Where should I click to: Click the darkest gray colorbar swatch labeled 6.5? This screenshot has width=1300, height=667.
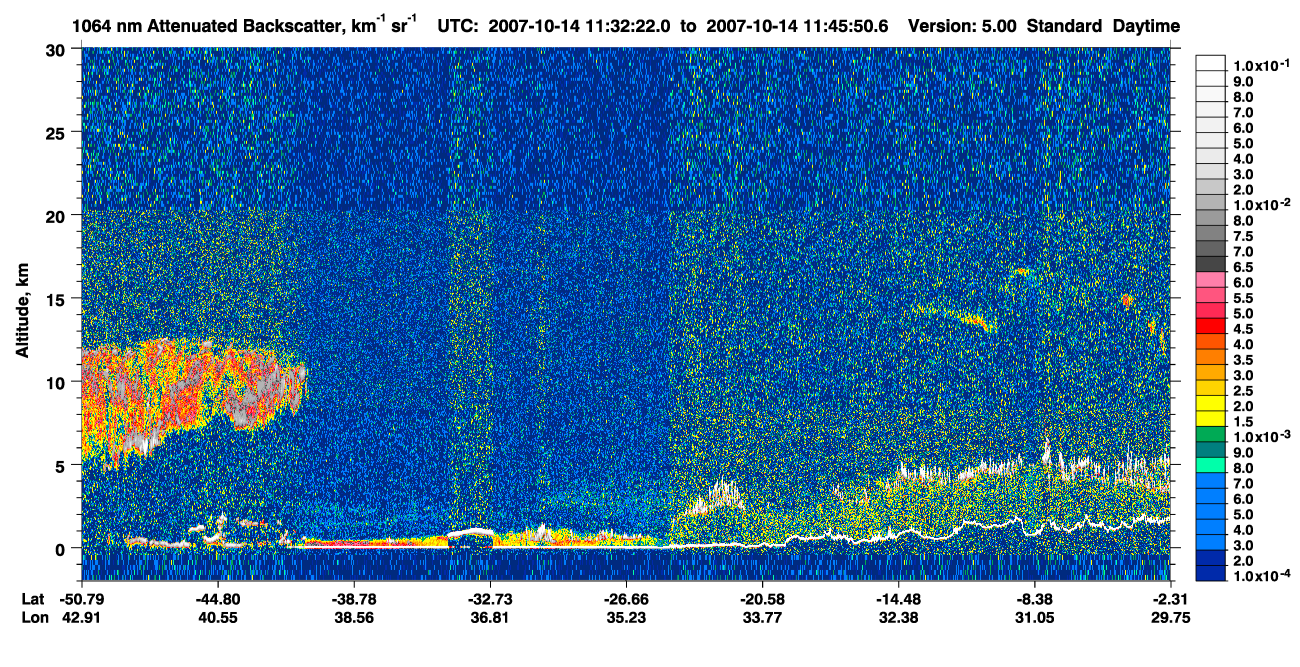pyautogui.click(x=1210, y=265)
